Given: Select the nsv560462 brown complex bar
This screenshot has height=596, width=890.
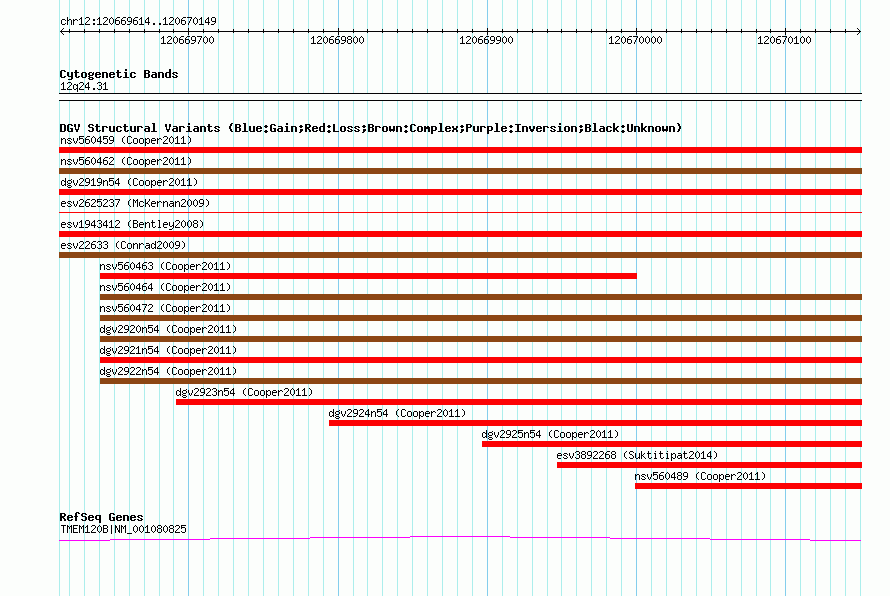Looking at the screenshot, I should coord(460,171).
